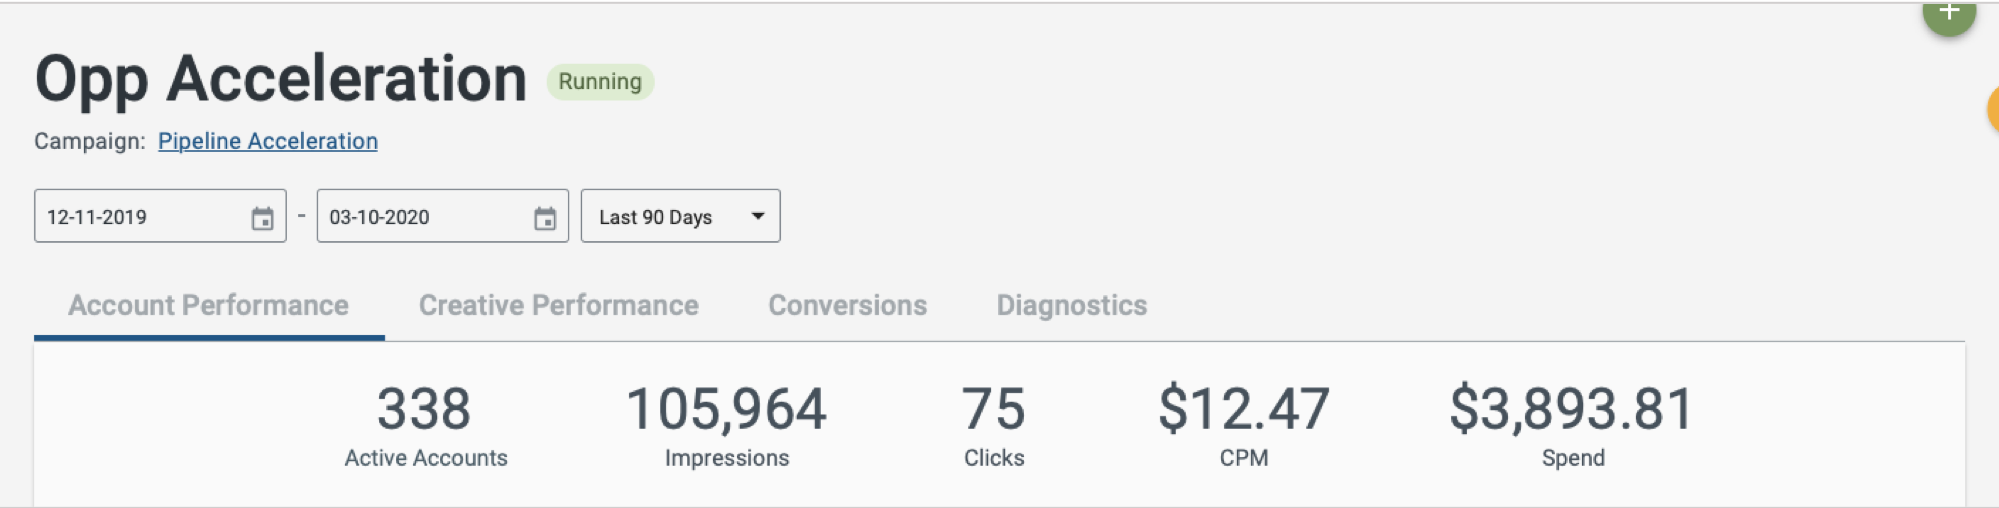Open the end date calendar picker icon
1999x508 pixels.
[545, 218]
